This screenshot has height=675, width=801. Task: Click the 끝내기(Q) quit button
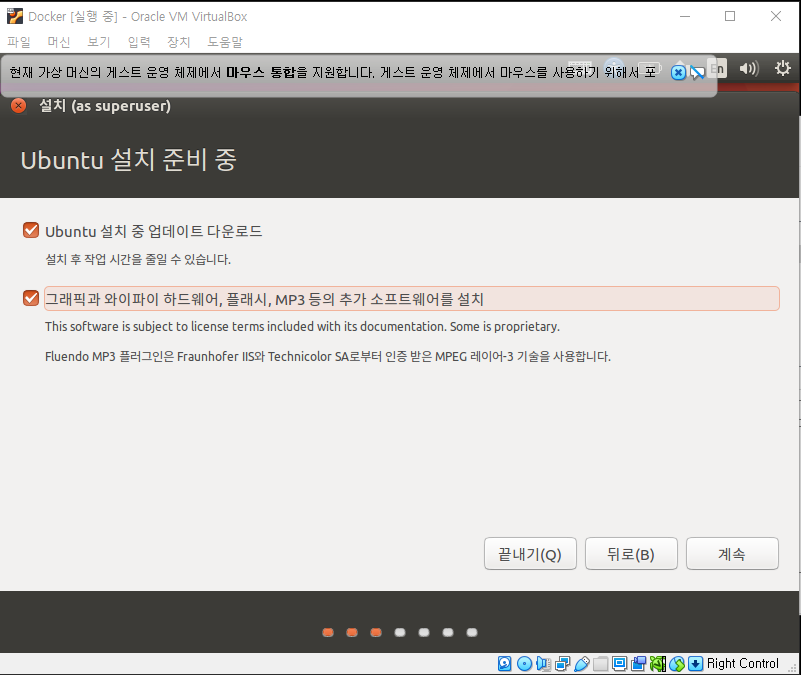click(x=530, y=553)
